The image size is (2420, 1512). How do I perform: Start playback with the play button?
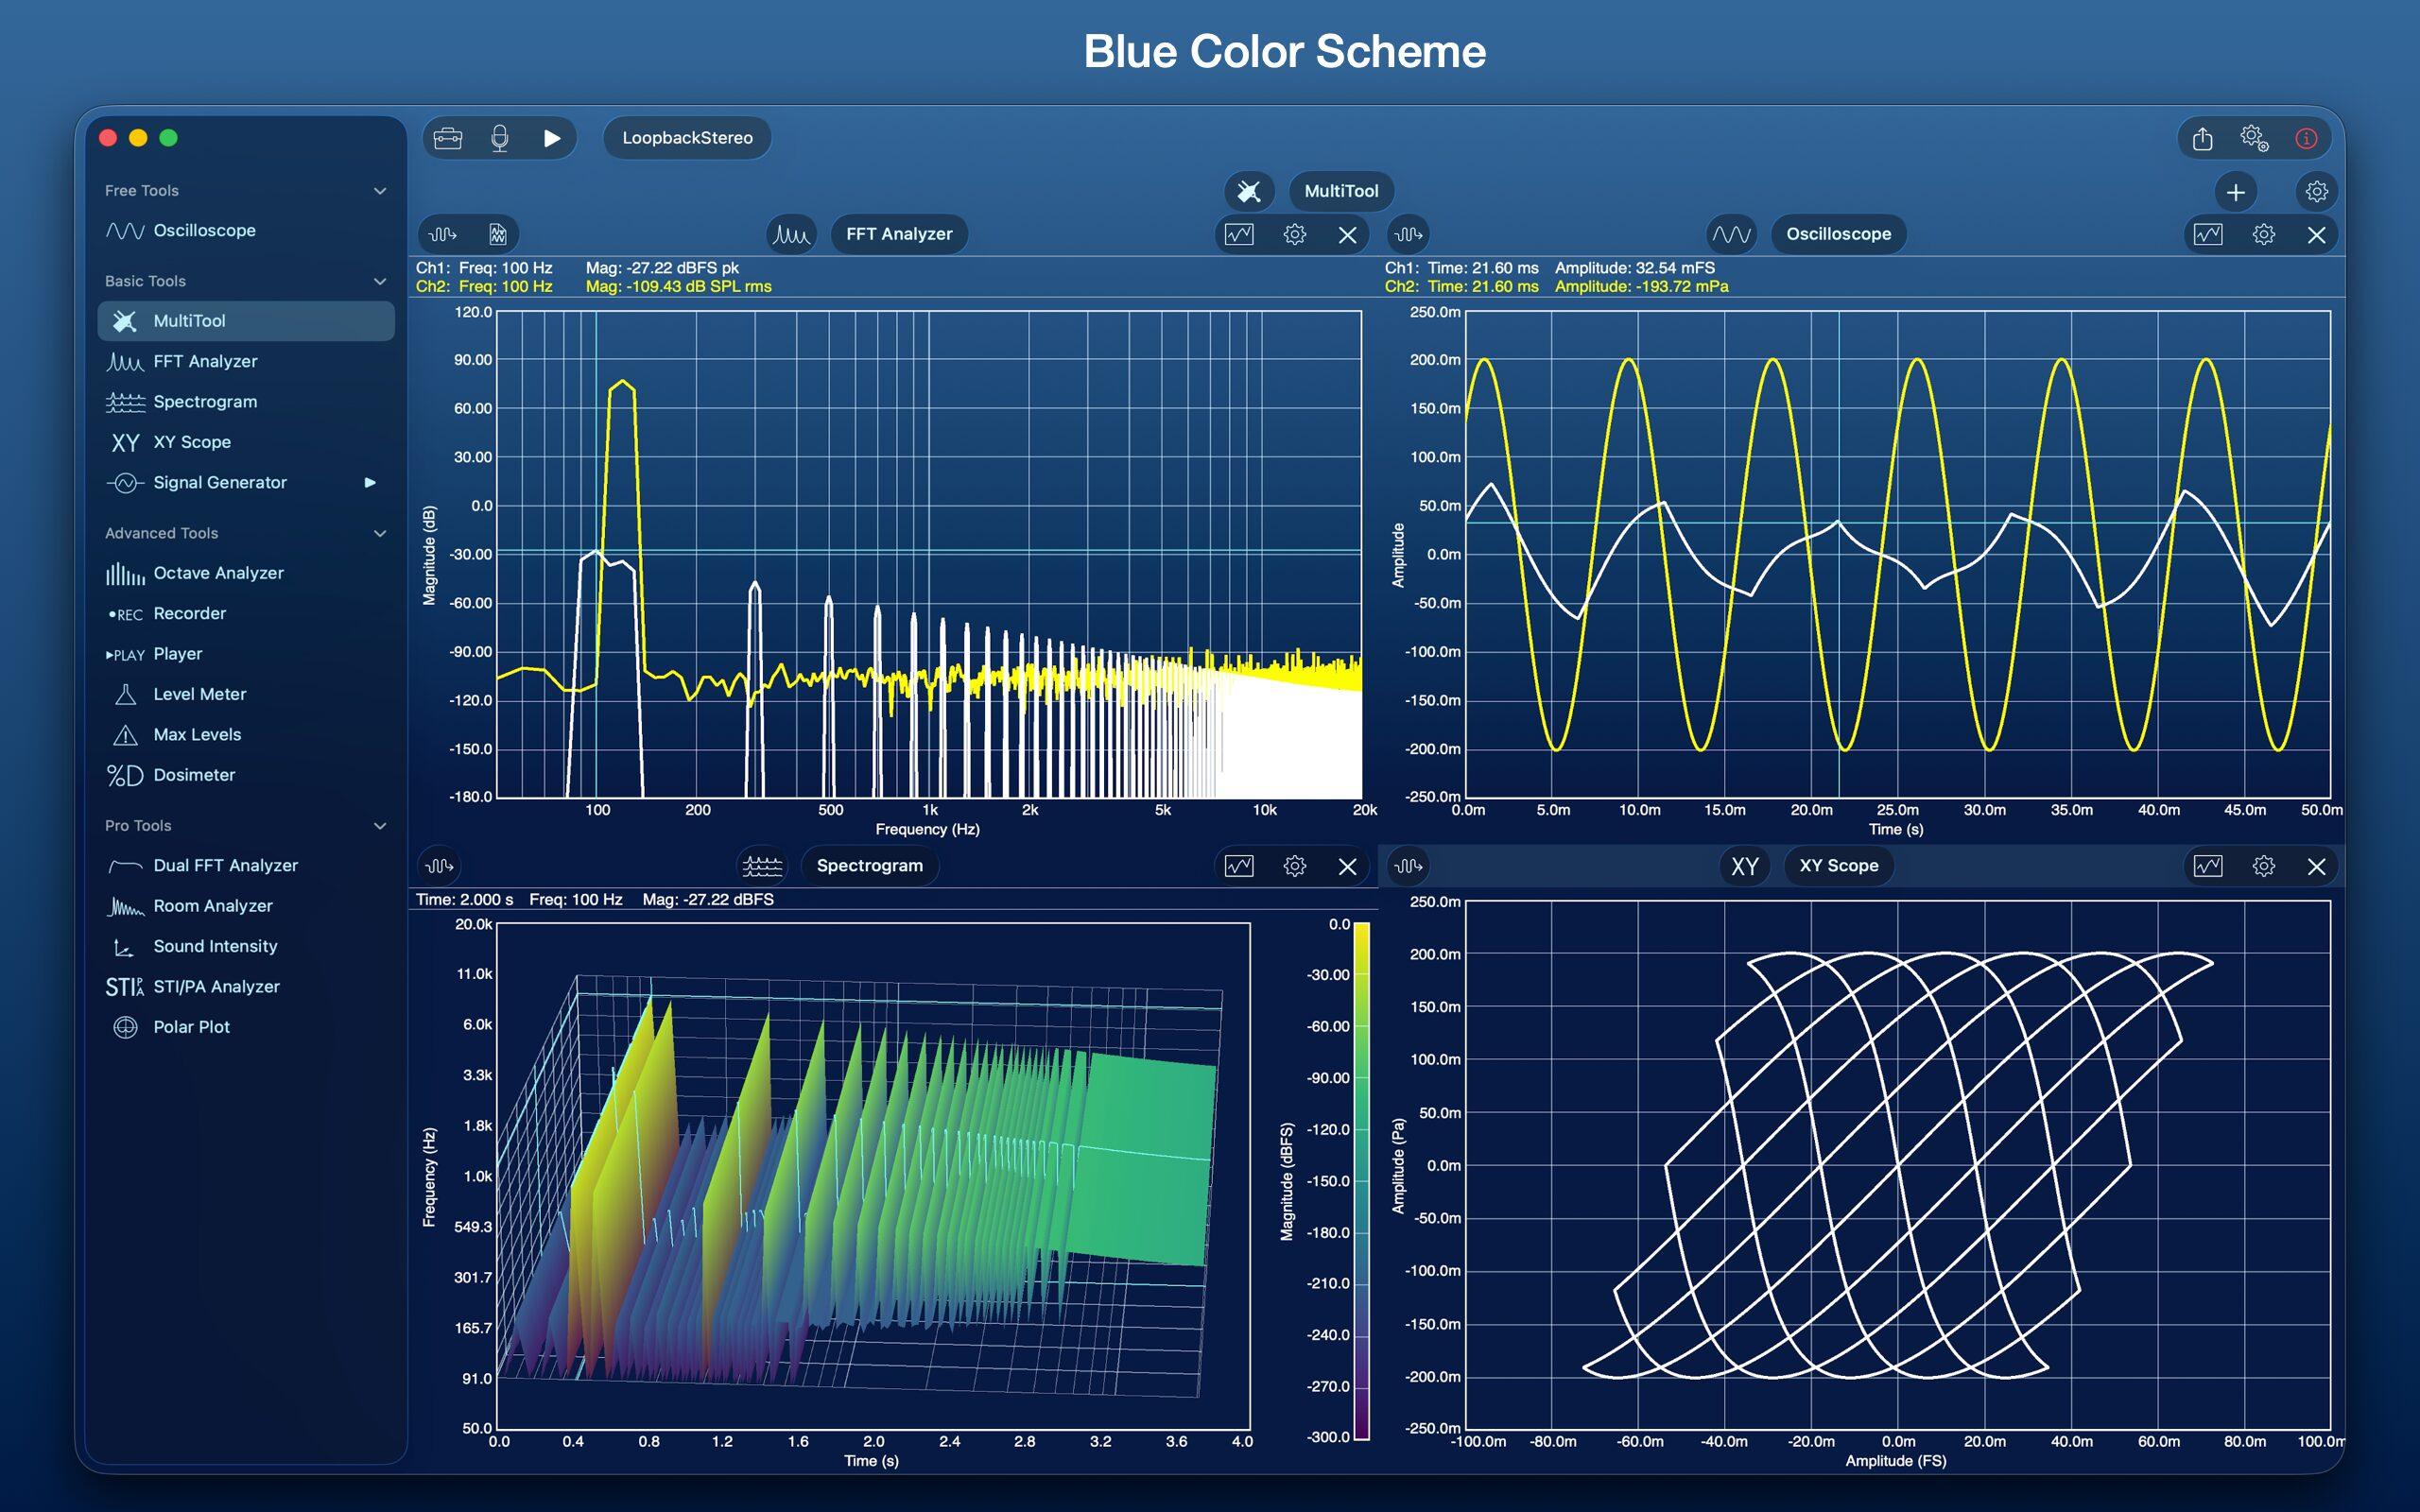coord(551,138)
